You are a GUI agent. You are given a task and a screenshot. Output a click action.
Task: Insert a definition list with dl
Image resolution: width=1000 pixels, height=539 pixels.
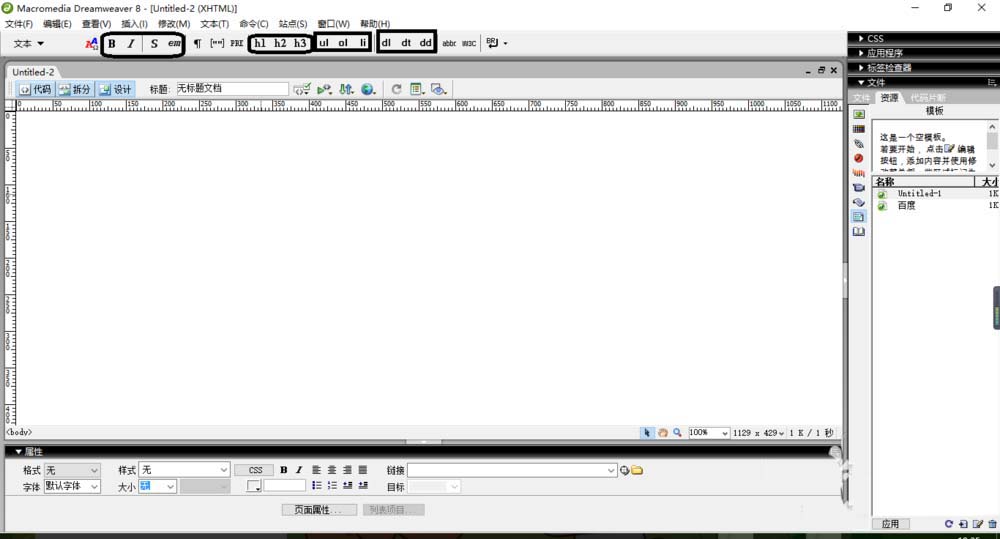click(x=386, y=43)
